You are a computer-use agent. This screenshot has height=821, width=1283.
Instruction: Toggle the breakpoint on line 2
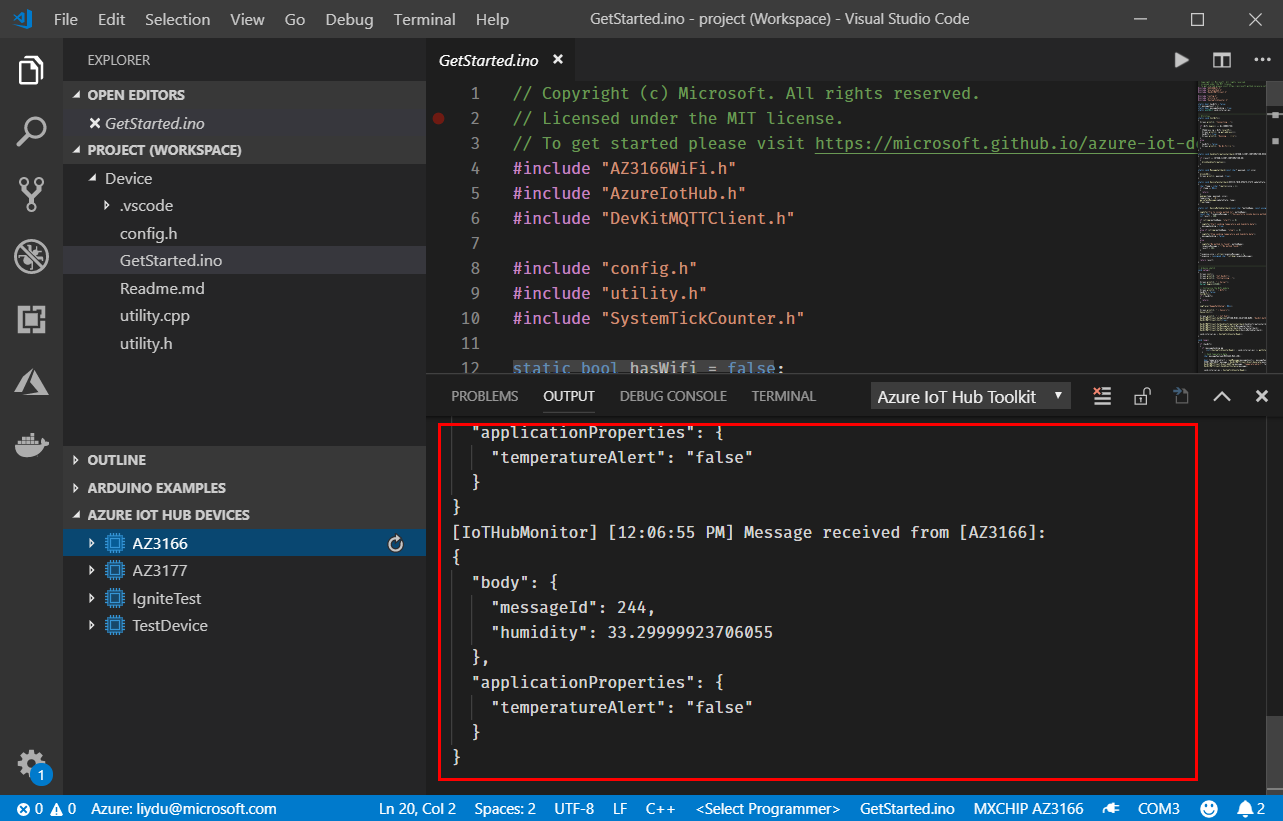438,118
